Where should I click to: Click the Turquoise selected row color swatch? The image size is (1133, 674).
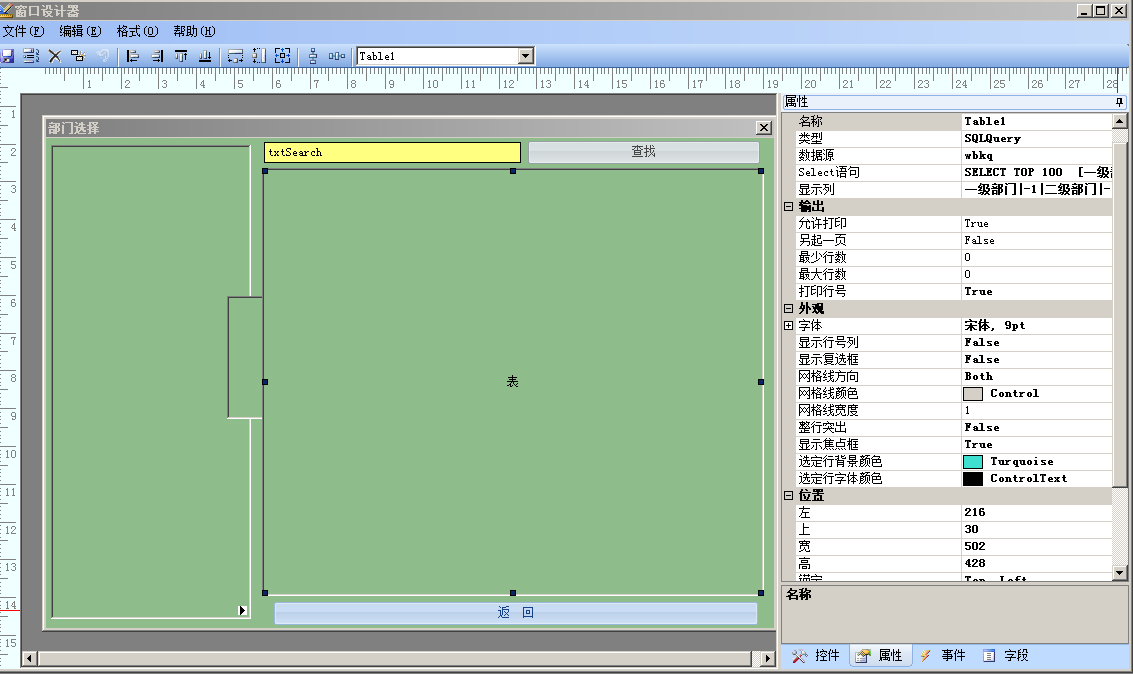click(x=973, y=462)
